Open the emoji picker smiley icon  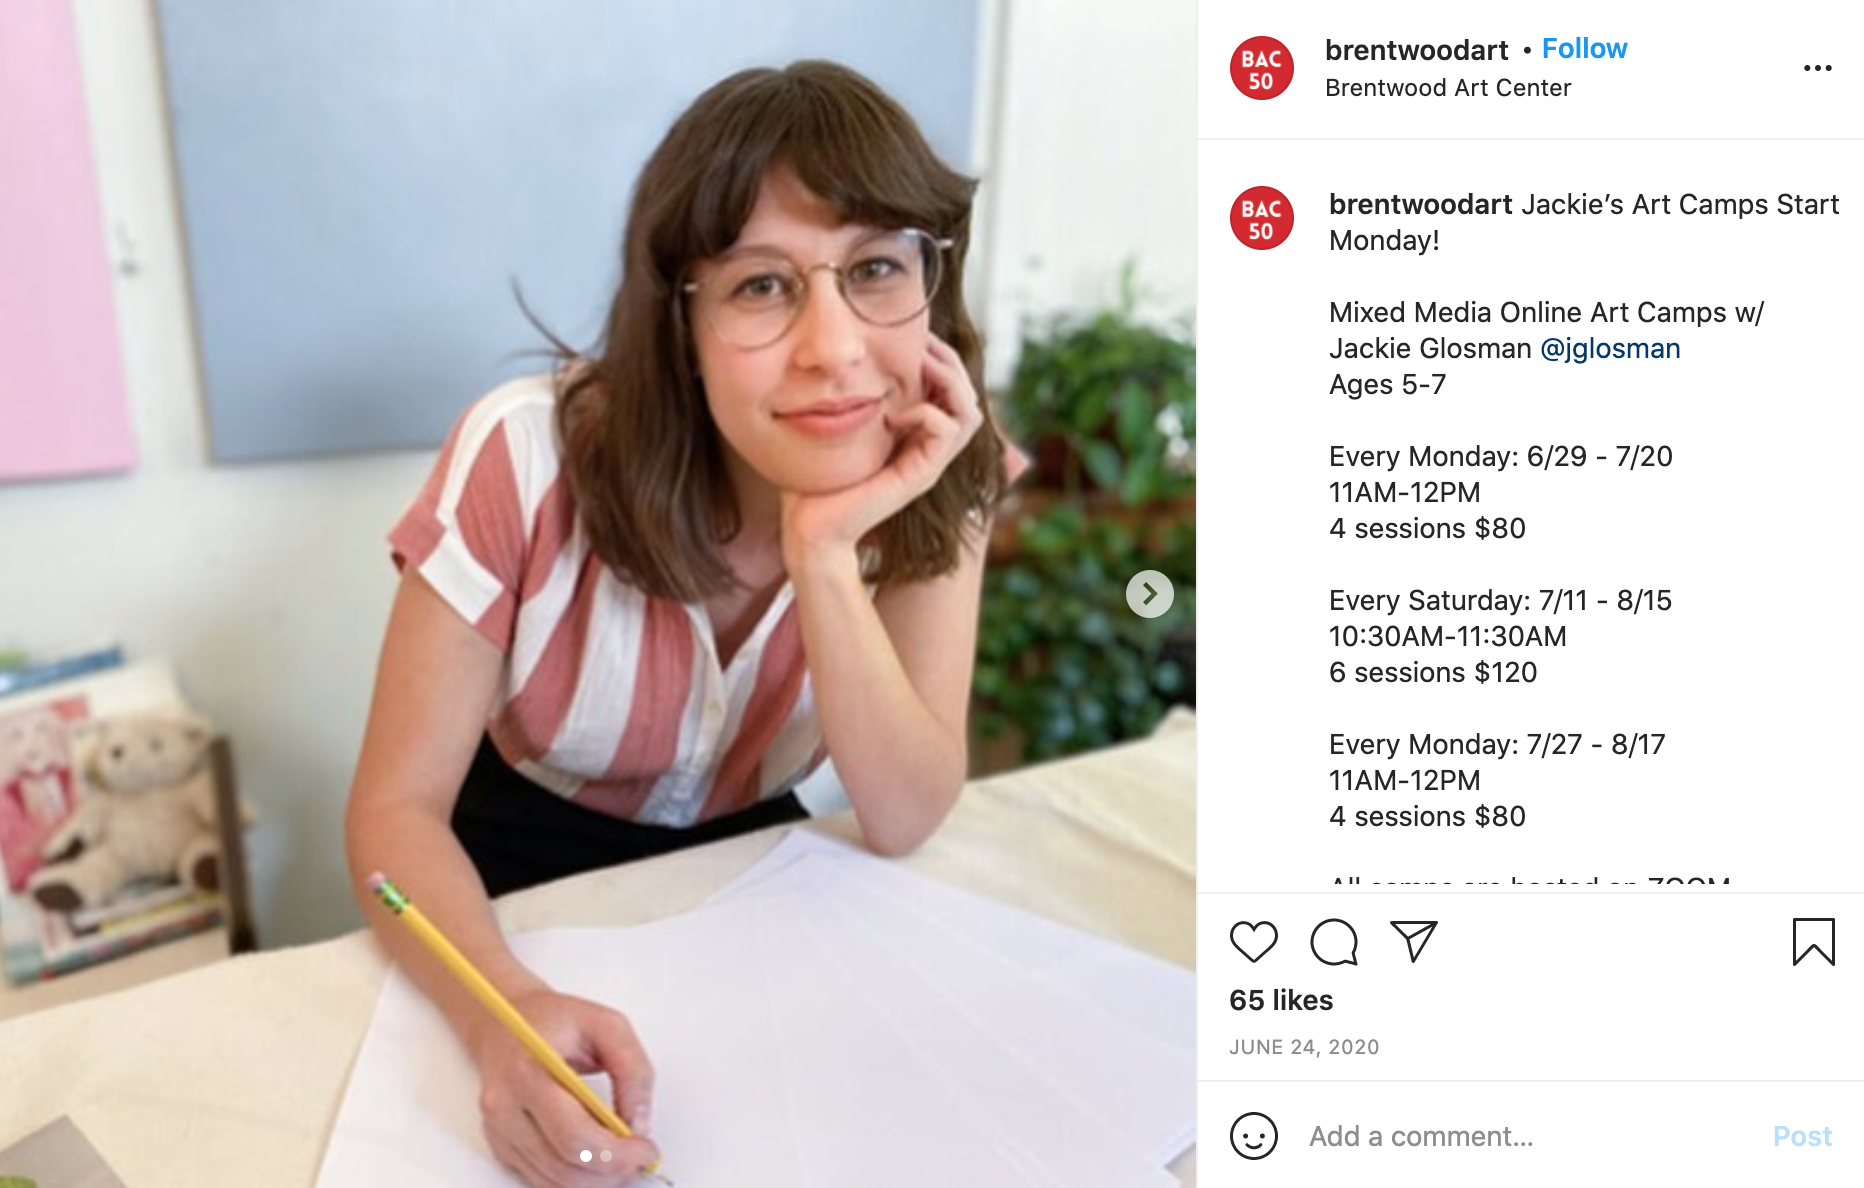tap(1254, 1136)
